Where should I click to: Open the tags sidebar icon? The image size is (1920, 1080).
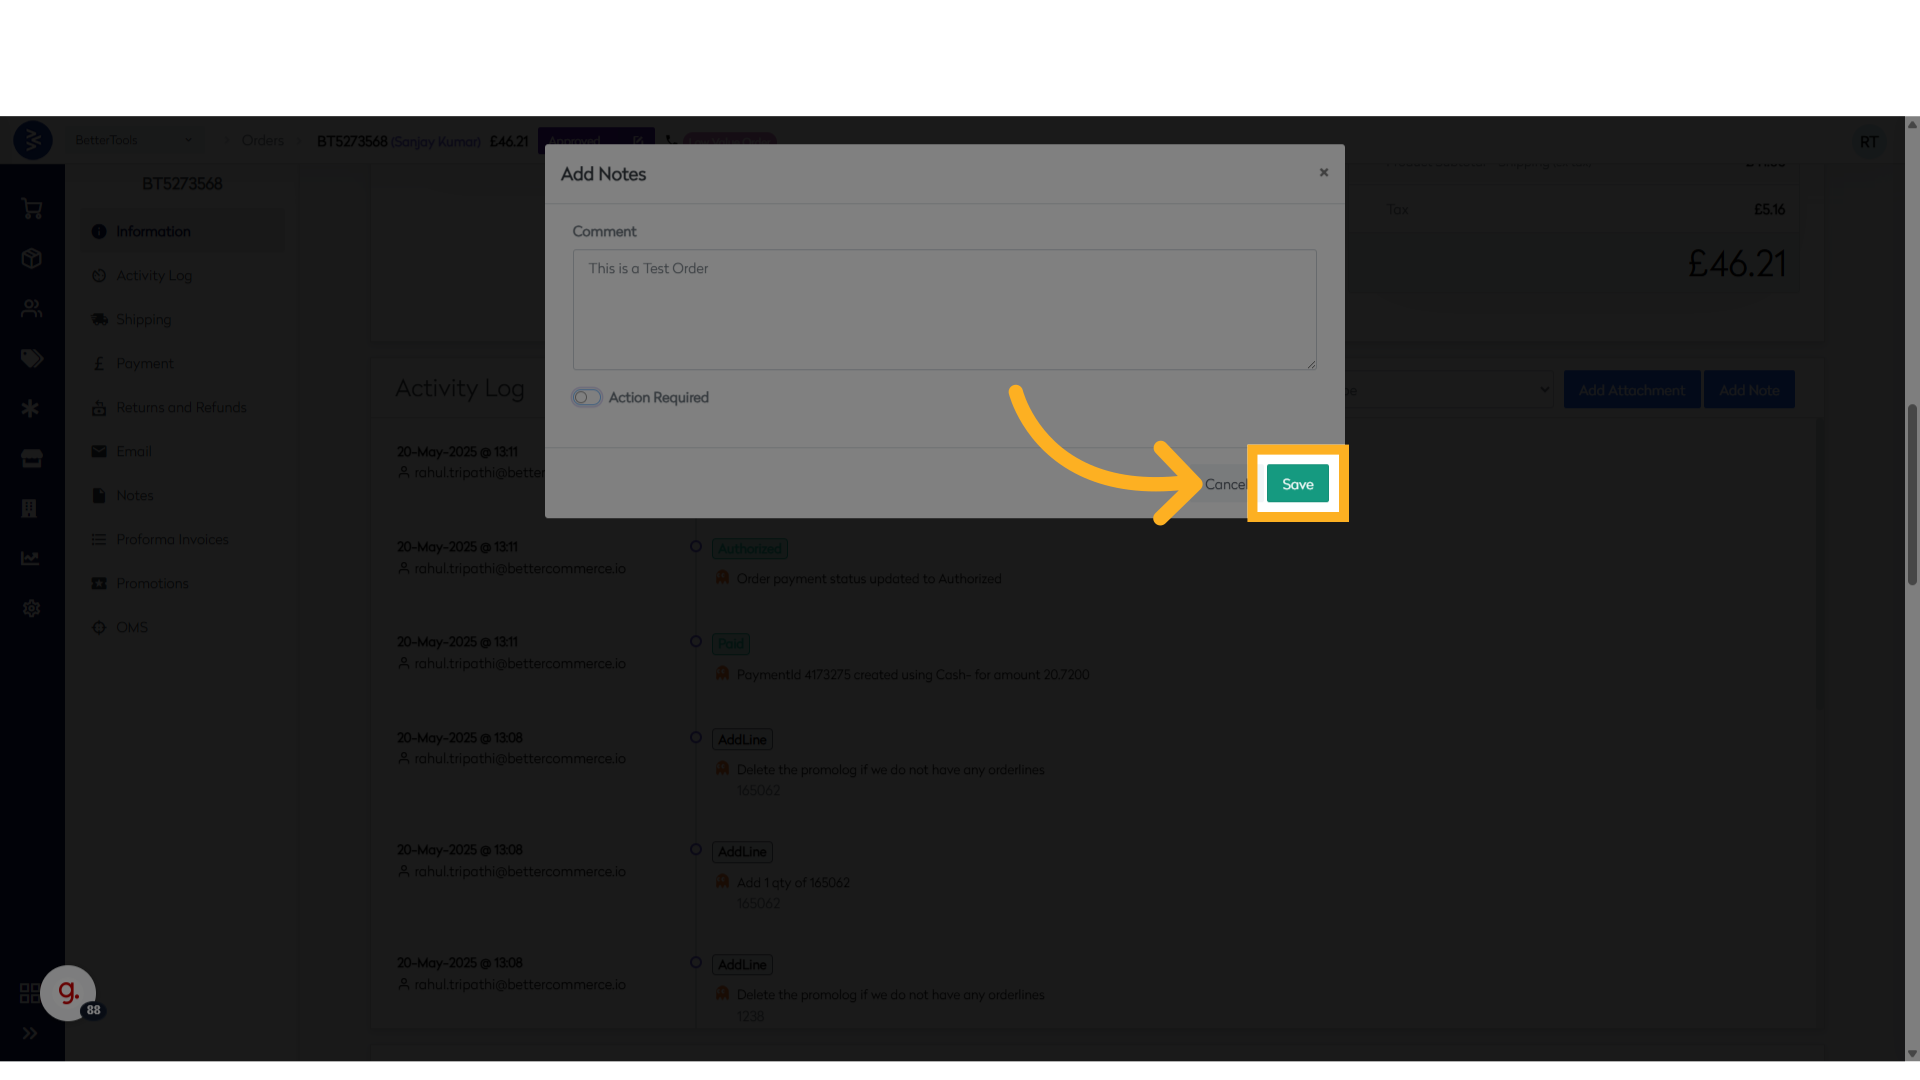(32, 358)
